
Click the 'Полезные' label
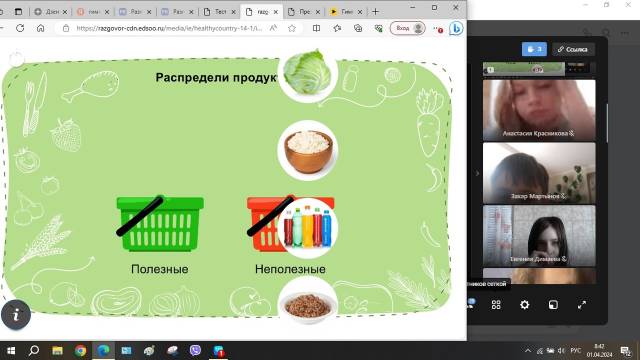coord(160,269)
